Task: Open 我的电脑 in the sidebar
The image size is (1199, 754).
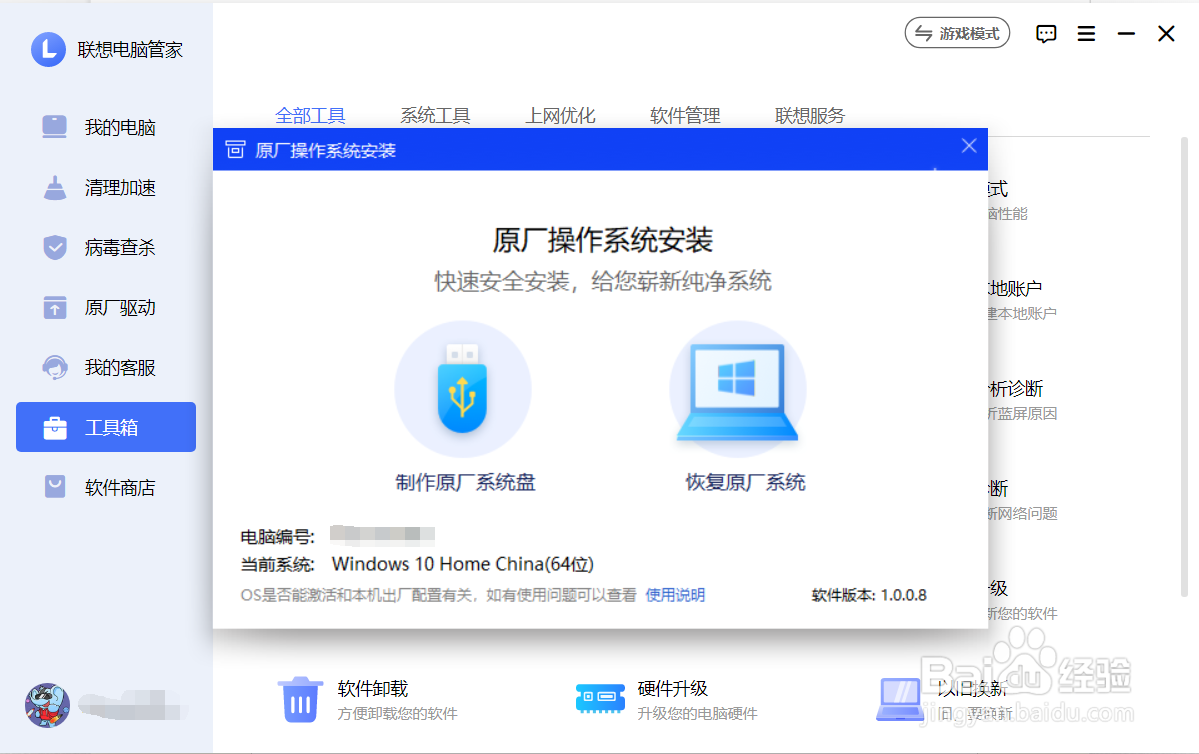Action: [x=106, y=127]
